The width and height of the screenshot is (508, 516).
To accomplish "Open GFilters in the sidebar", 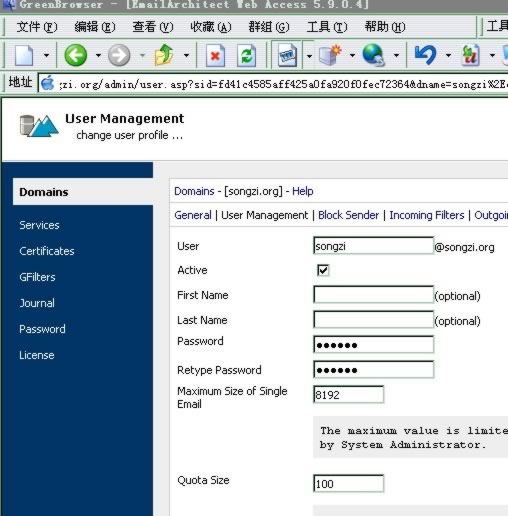I will coord(37,277).
